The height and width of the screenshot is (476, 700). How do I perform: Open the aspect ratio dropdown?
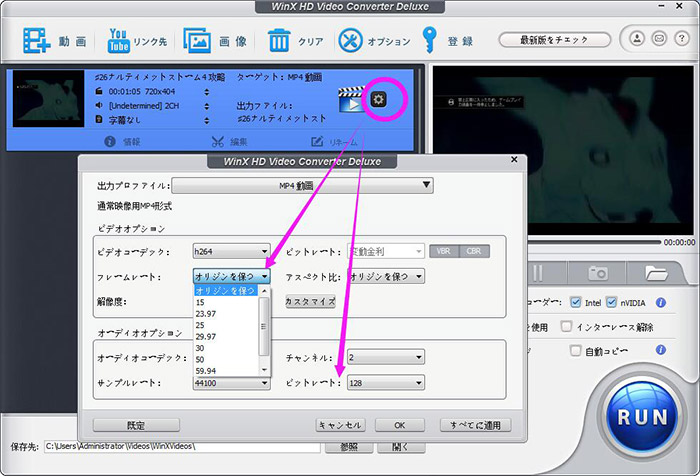coord(386,276)
